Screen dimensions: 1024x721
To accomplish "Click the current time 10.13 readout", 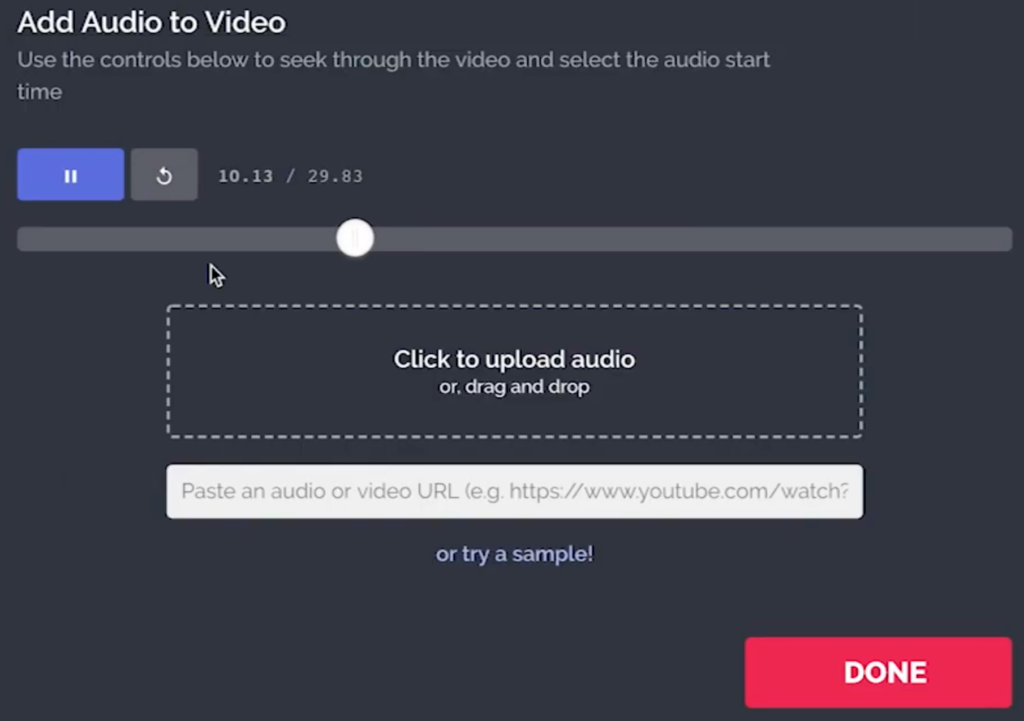I will 246,176.
